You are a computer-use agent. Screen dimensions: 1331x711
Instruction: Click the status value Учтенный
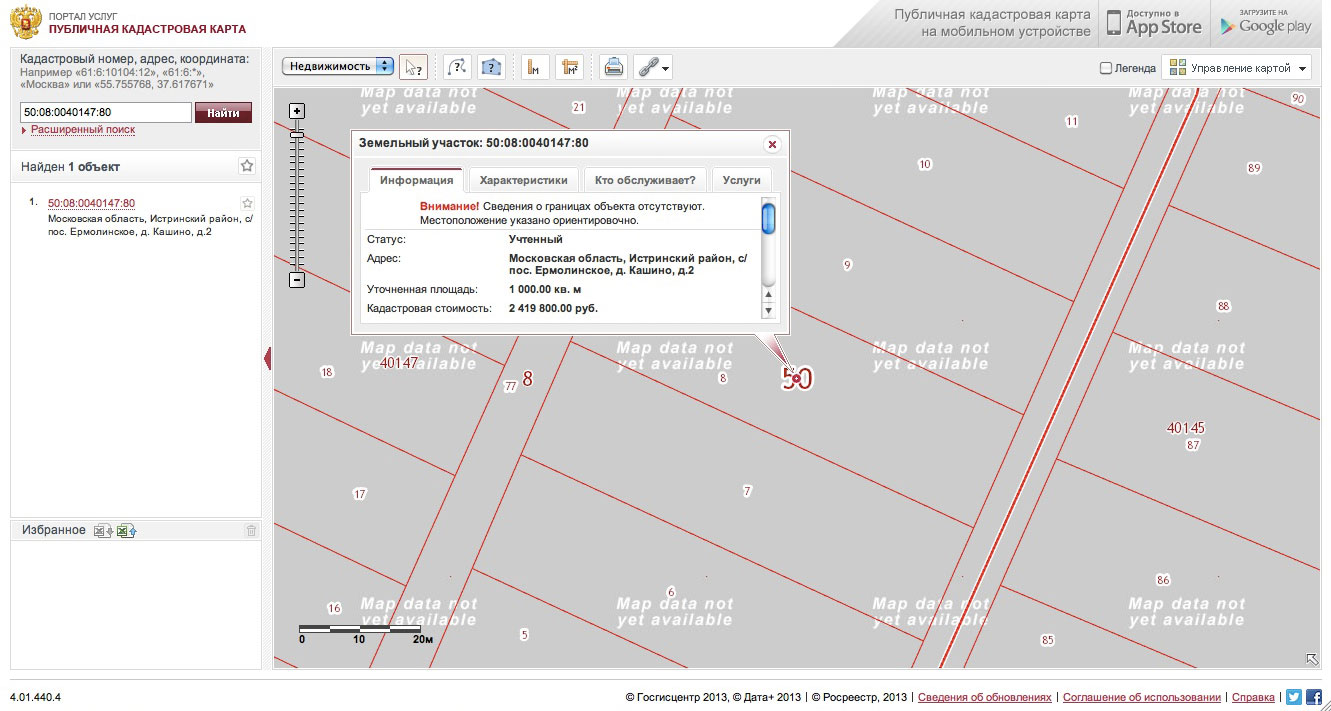click(536, 239)
